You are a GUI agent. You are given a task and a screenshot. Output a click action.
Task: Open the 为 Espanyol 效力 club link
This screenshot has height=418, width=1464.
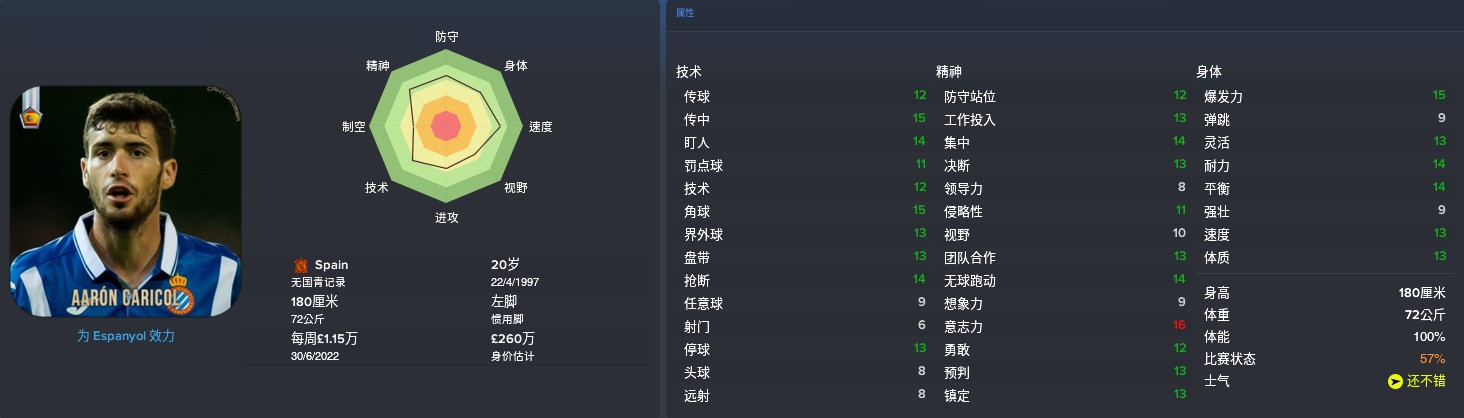(126, 336)
